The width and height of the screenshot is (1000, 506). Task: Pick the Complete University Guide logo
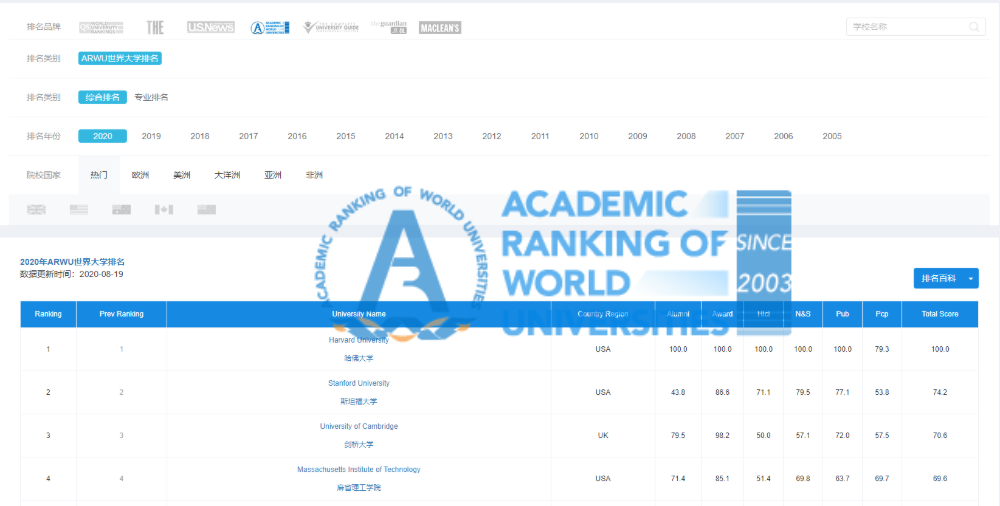(329, 27)
